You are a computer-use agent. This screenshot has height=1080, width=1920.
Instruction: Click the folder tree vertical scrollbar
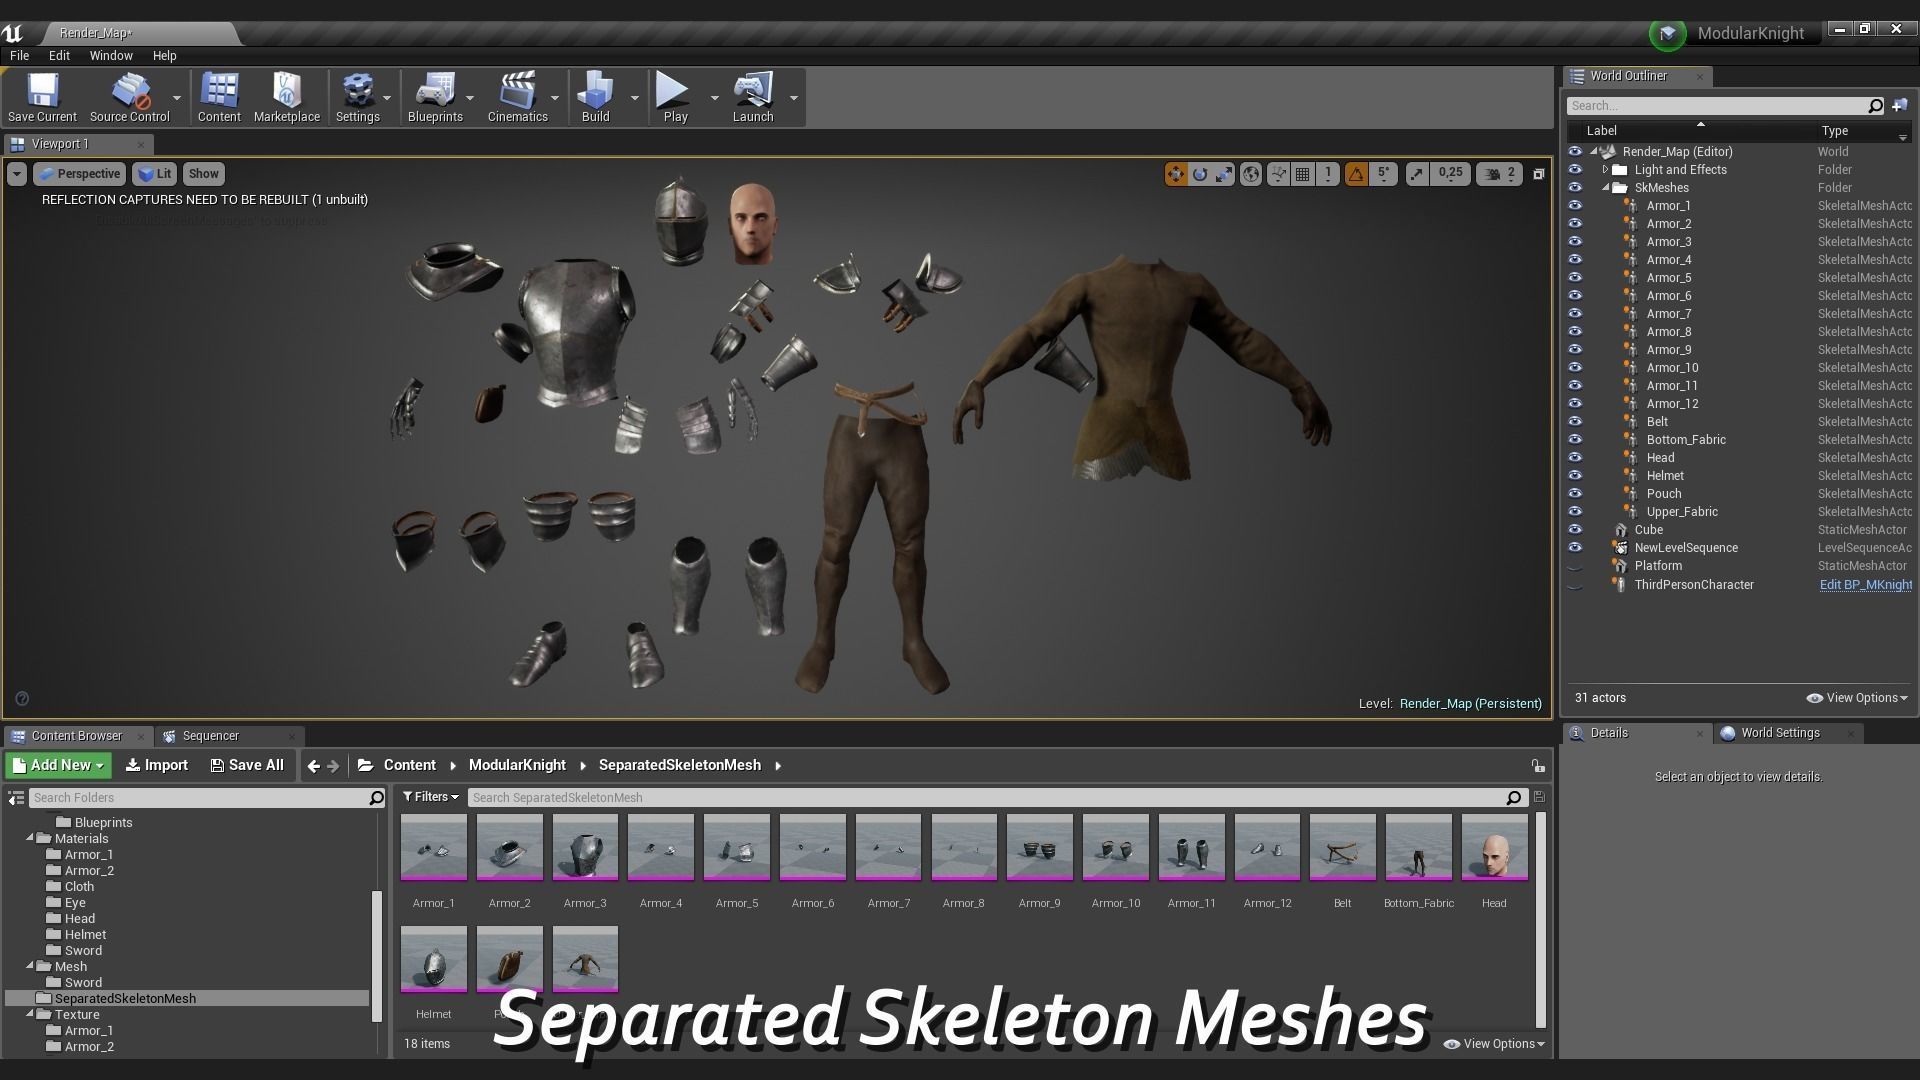click(x=377, y=955)
